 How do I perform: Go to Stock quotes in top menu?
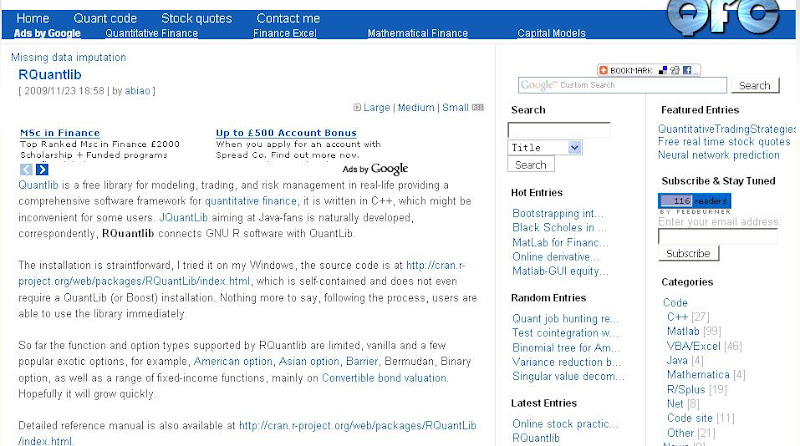(196, 18)
